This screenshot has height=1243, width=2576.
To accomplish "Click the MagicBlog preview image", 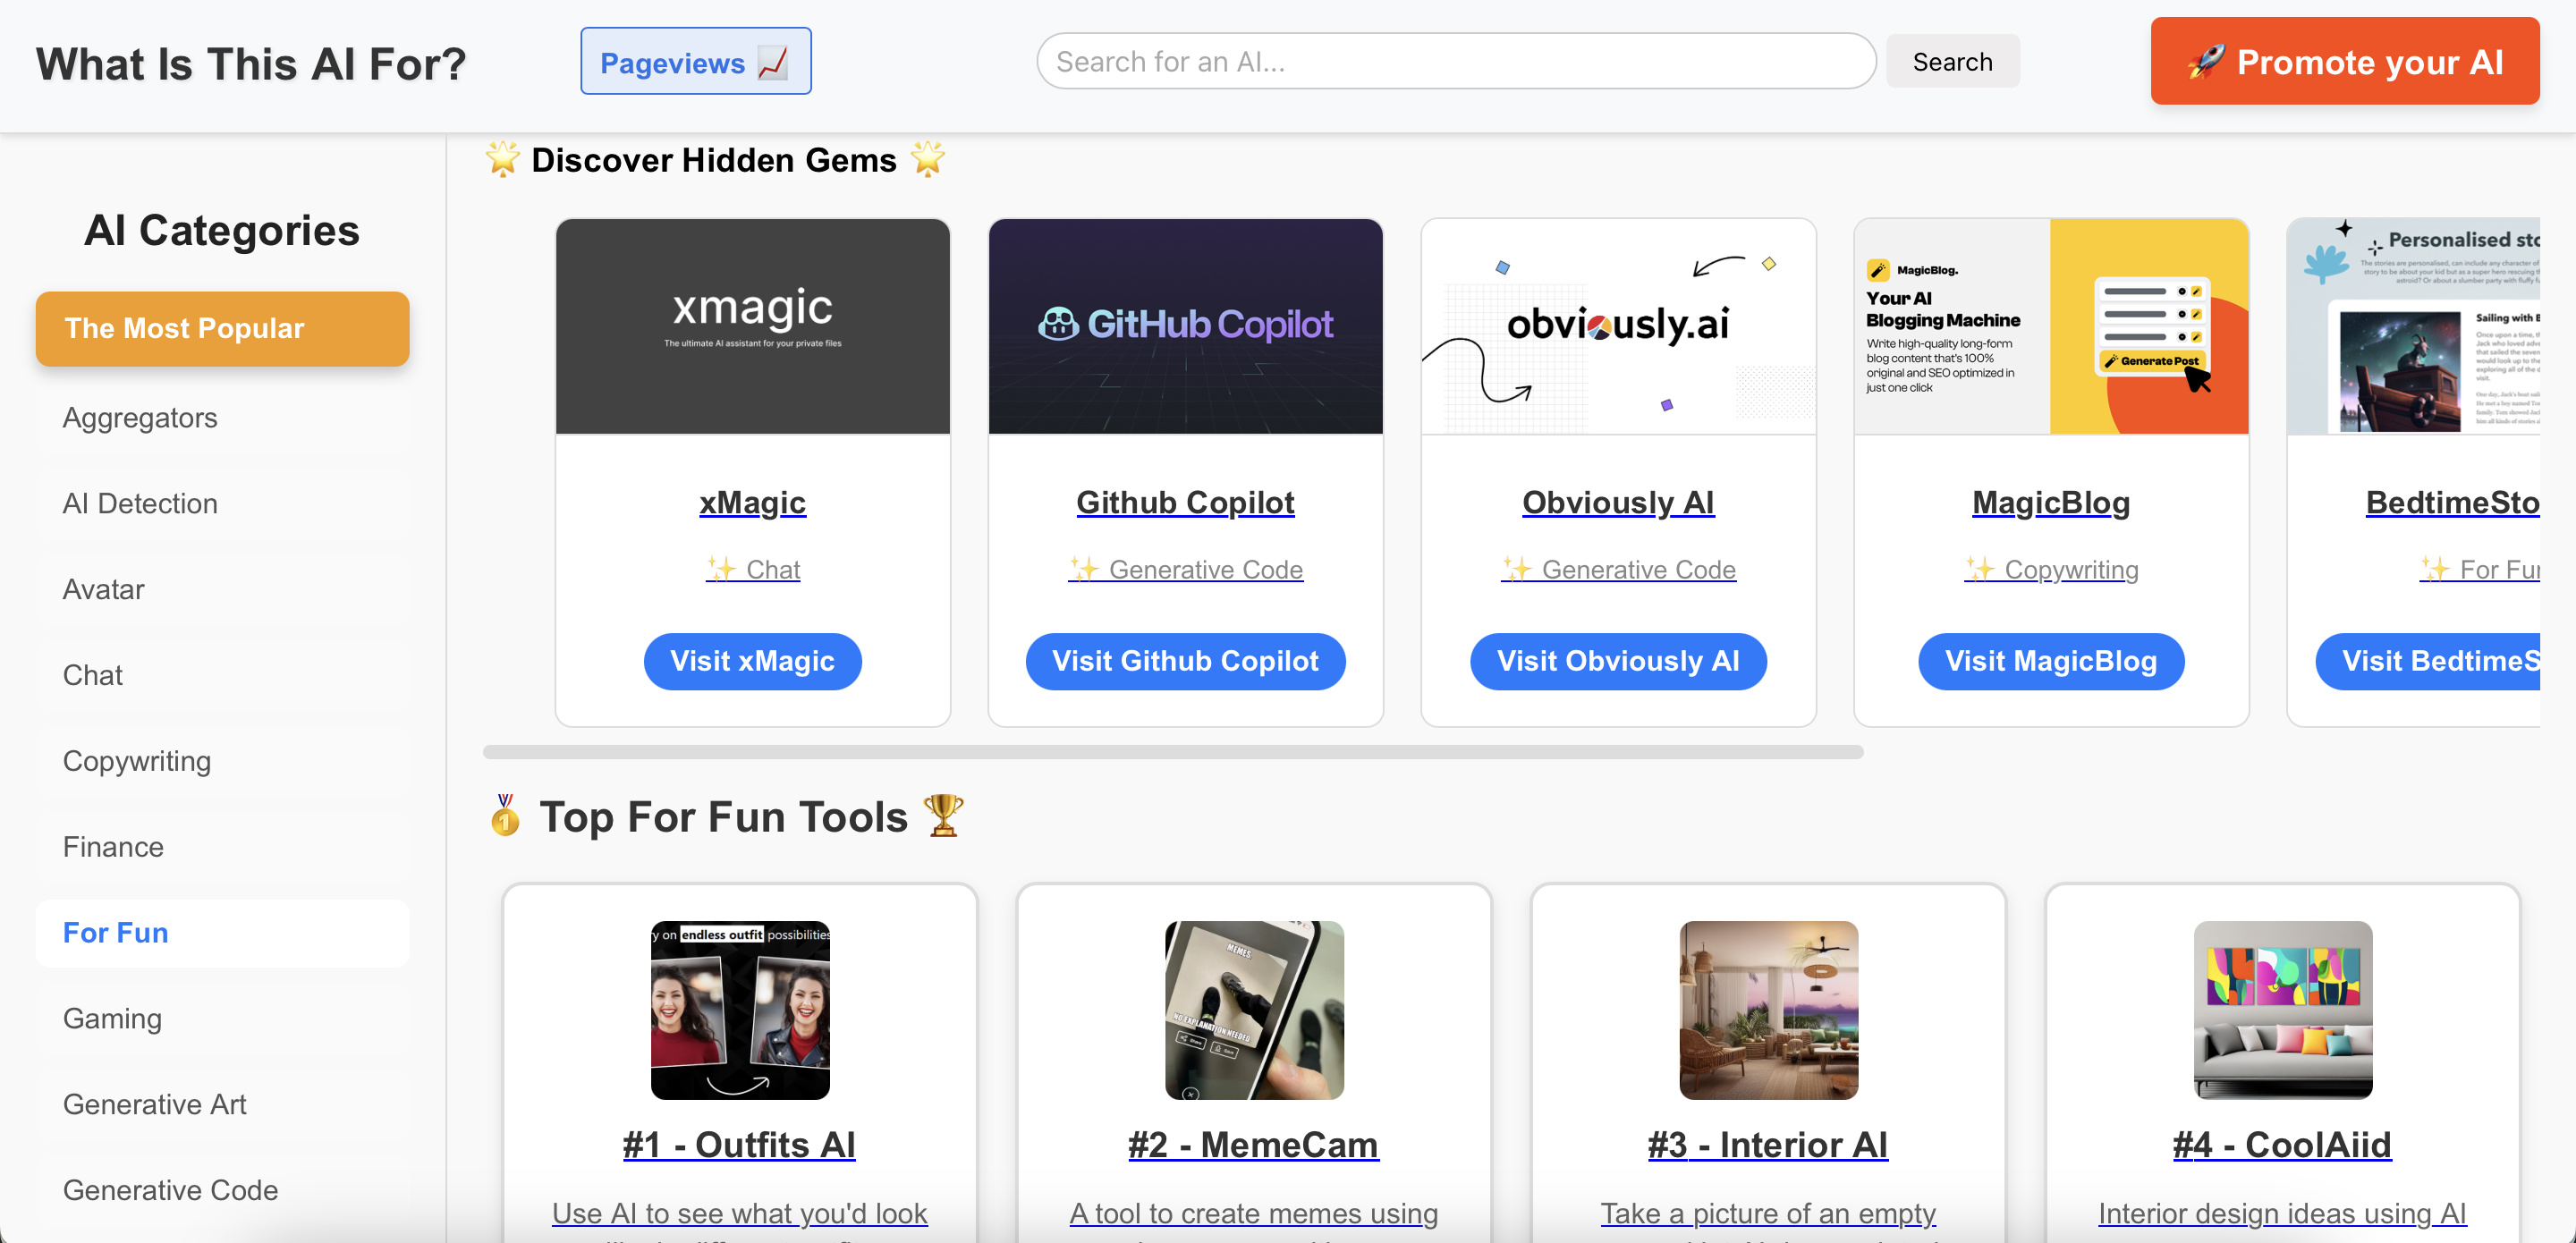I will tap(2050, 326).
